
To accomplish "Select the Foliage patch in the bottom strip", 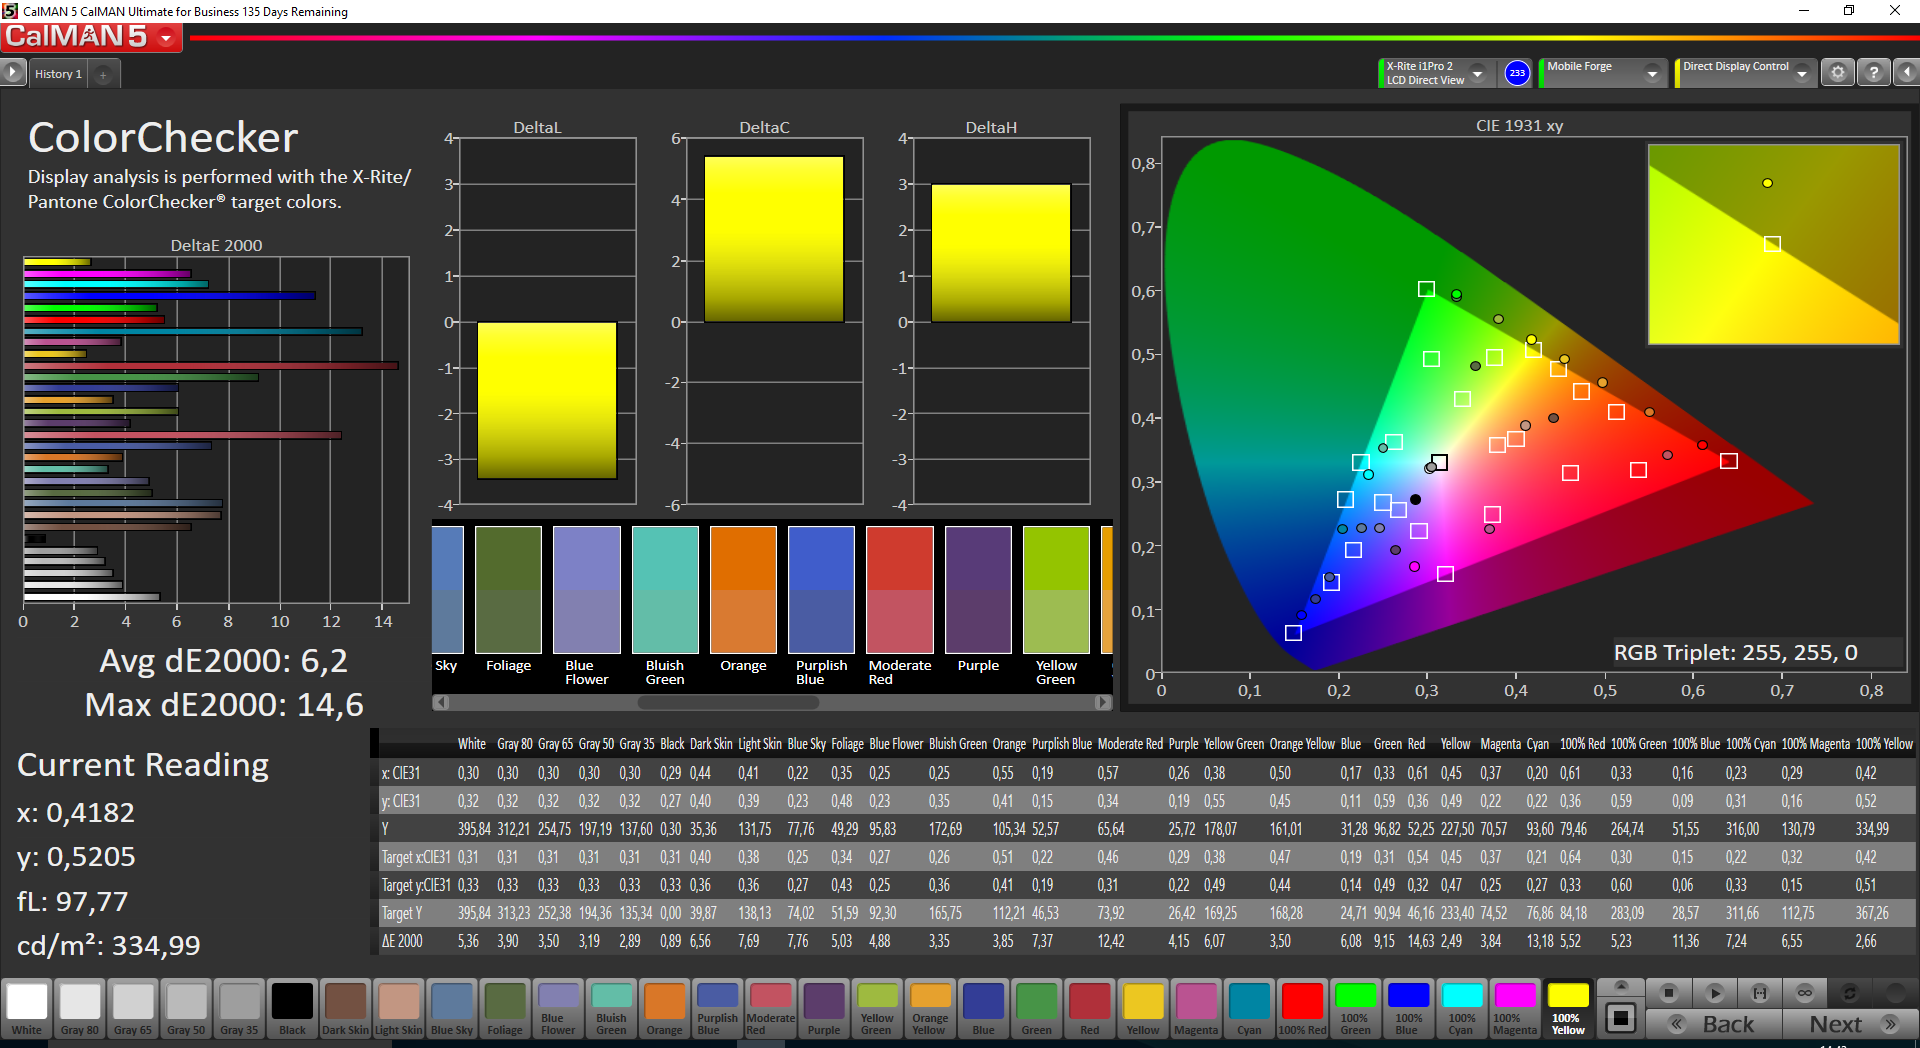I will [505, 1009].
